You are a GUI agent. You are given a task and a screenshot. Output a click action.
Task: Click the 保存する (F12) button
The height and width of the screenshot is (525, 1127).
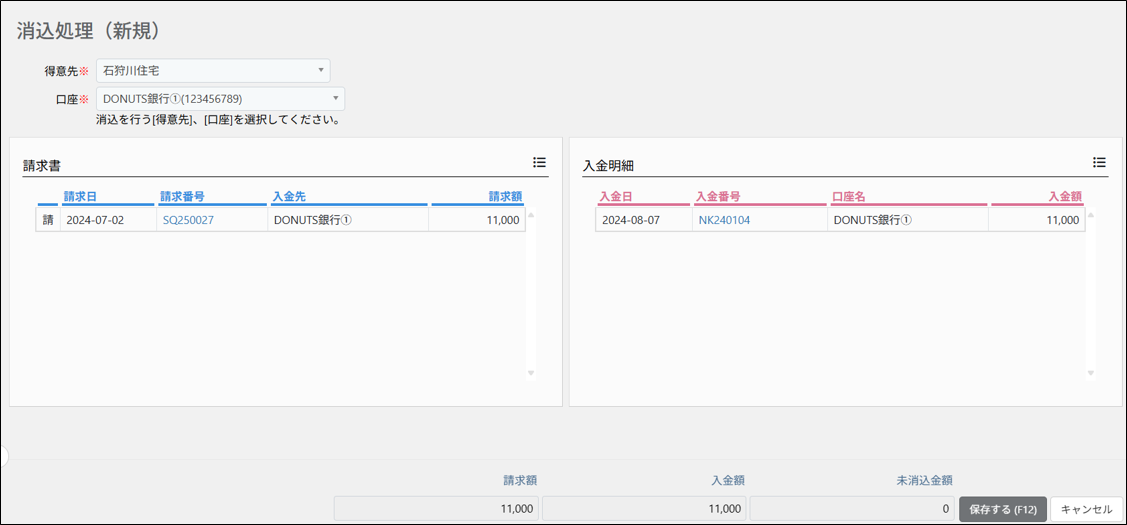pos(1003,508)
